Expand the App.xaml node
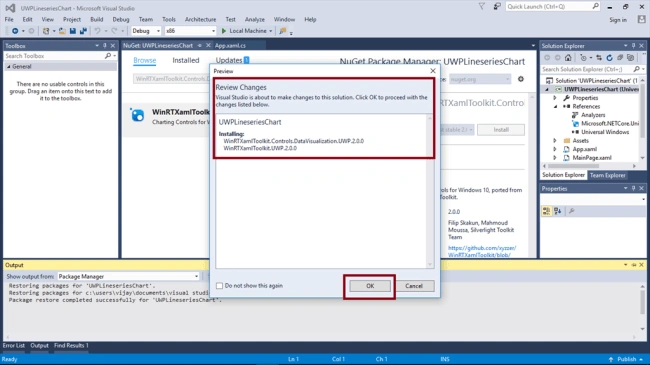 click(555, 149)
